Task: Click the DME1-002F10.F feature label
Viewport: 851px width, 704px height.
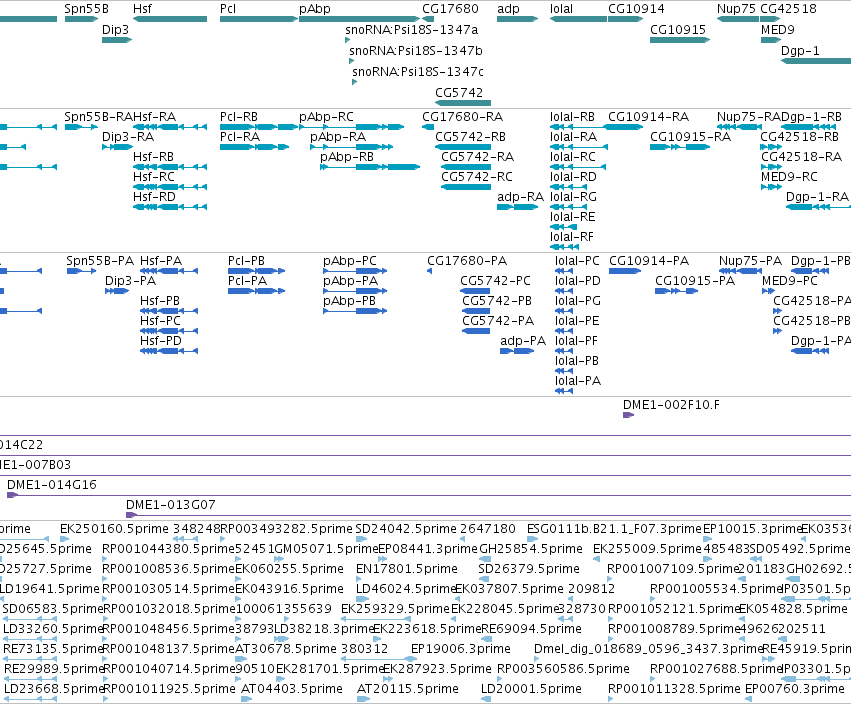Action: 671,405
